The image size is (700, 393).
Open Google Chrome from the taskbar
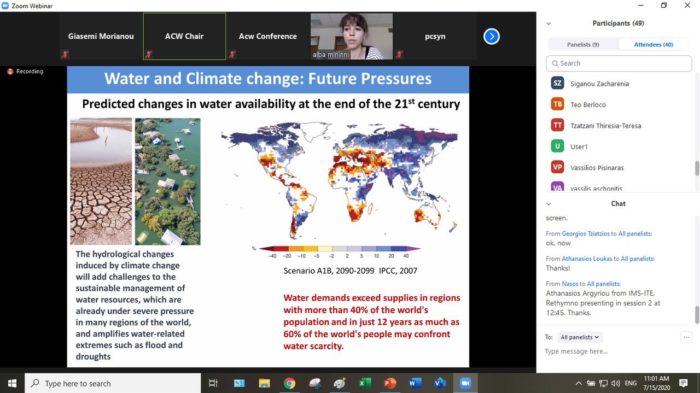[289, 383]
